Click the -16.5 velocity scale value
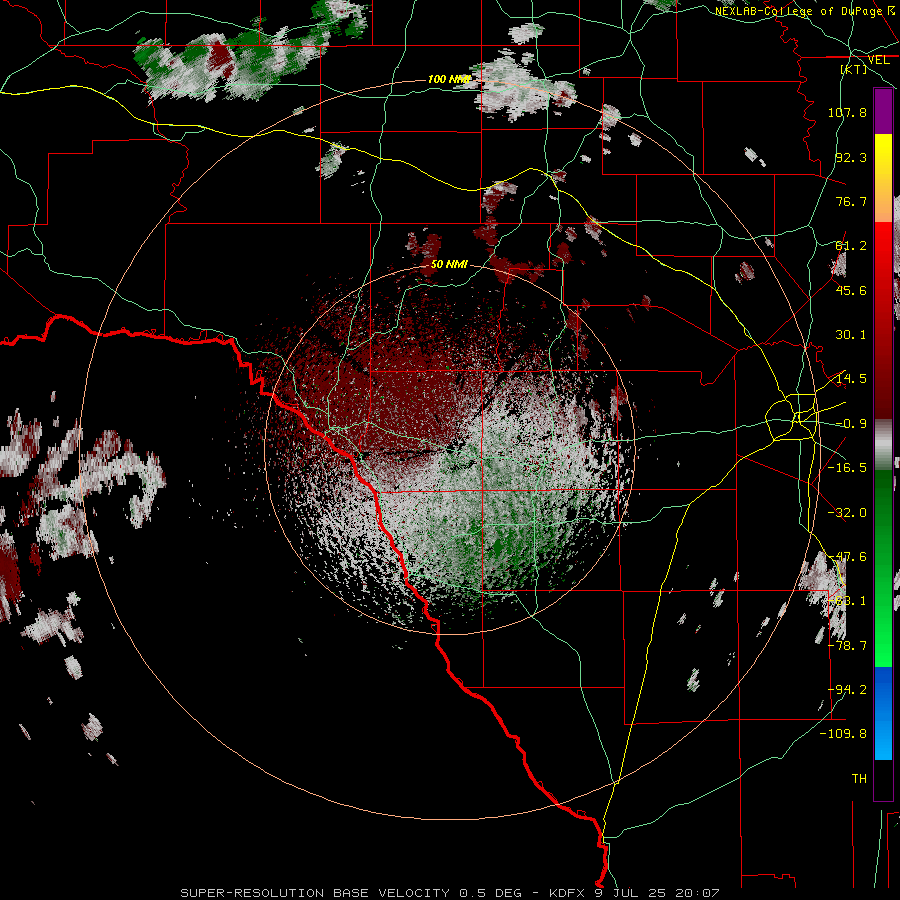Screen dimensions: 900x900 click(x=847, y=468)
